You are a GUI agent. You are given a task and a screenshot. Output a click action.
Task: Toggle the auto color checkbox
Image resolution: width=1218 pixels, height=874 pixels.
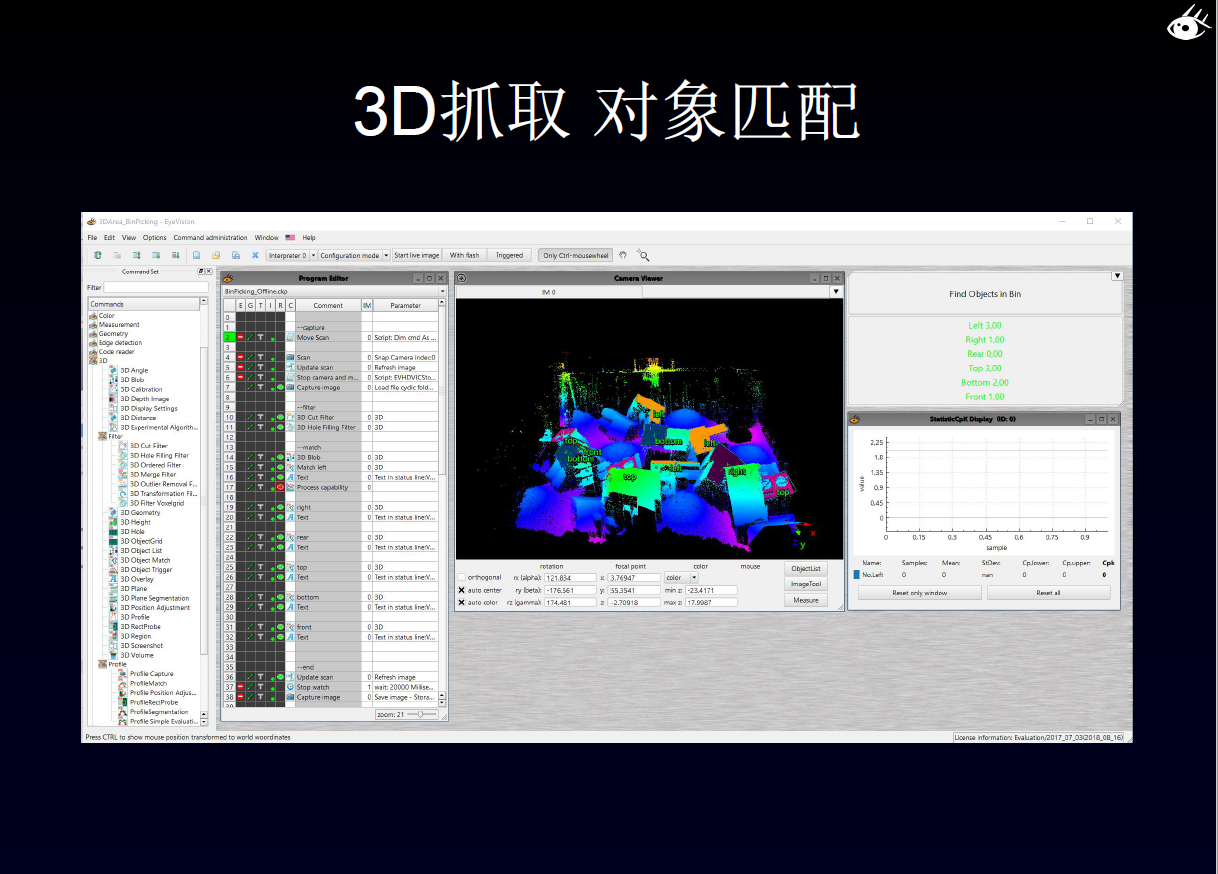coord(462,603)
